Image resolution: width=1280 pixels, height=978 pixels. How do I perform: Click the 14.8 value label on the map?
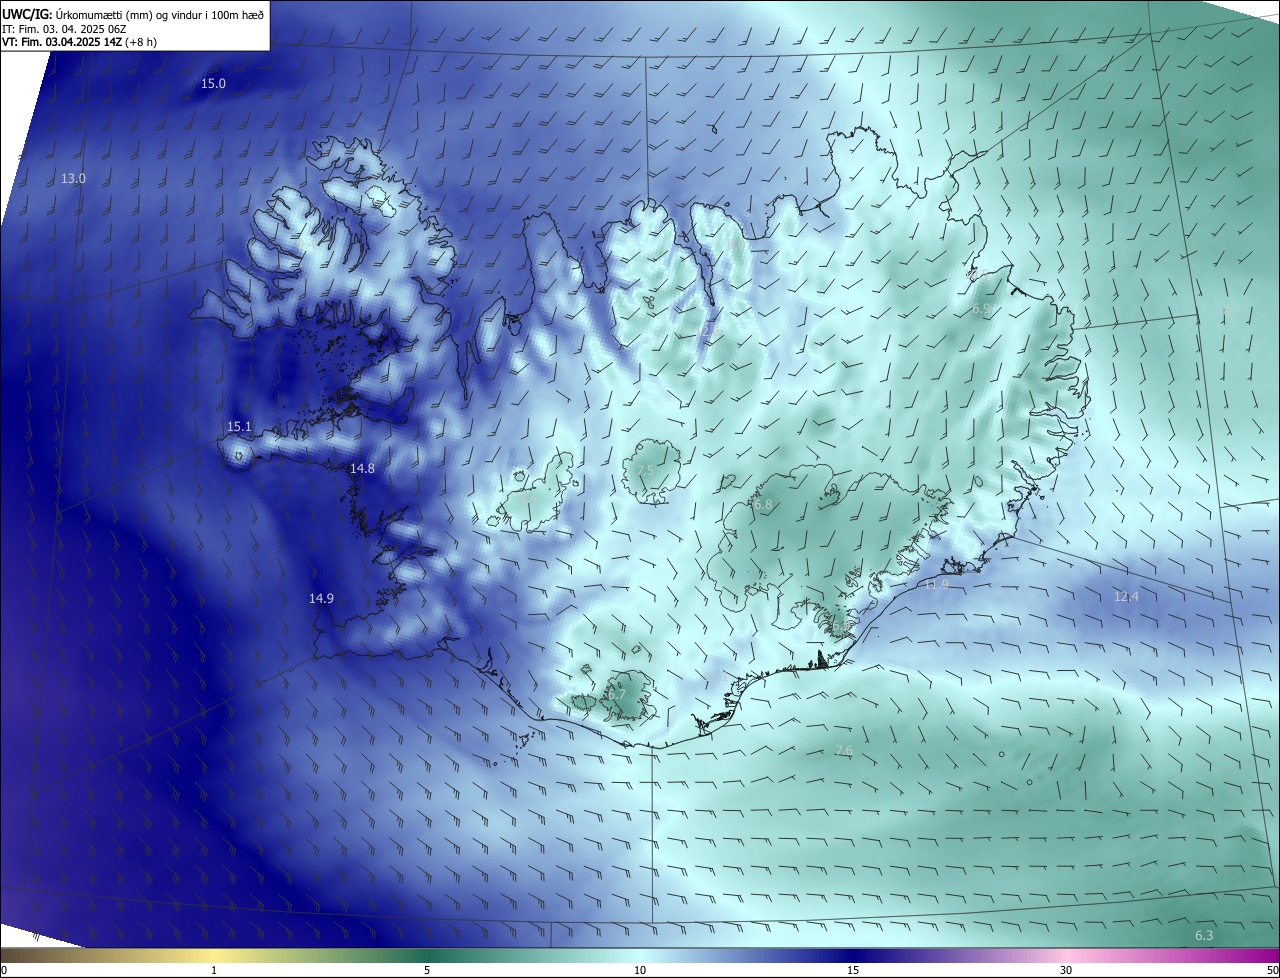pos(362,469)
